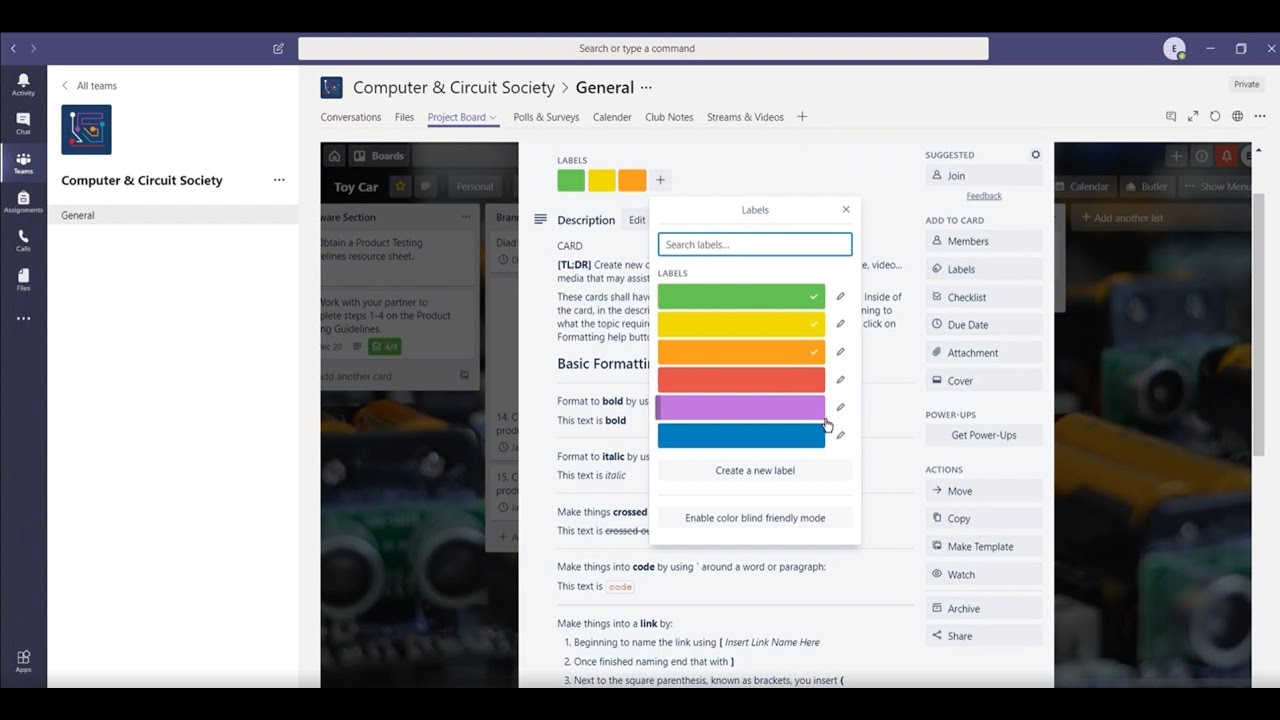Edit the red label with pencil icon
Viewport: 1280px width, 720px height.
point(840,380)
